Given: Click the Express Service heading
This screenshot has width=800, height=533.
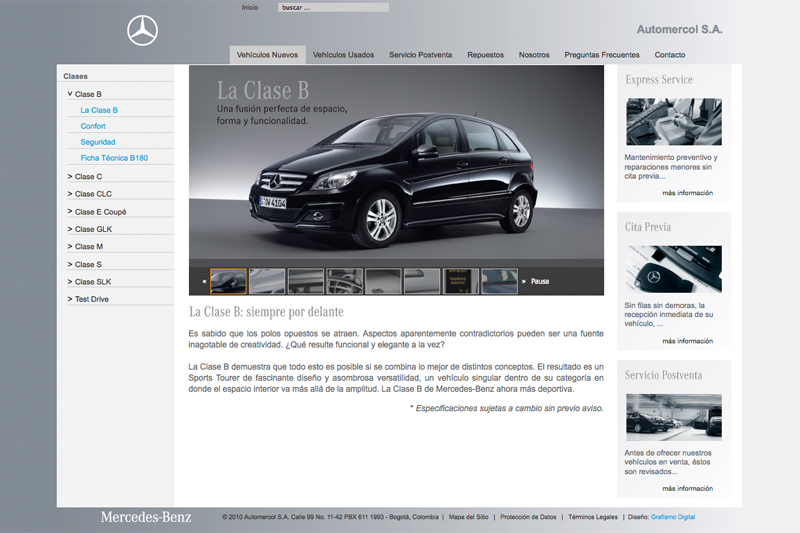Looking at the screenshot, I should pos(659,80).
